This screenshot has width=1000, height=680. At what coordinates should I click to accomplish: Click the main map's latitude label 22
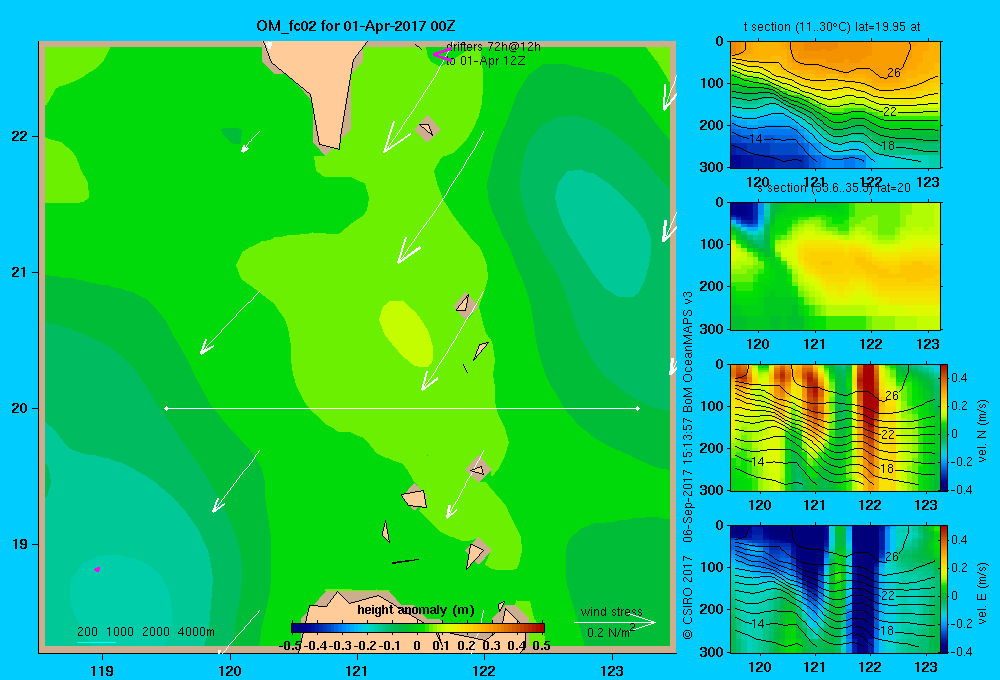point(20,136)
